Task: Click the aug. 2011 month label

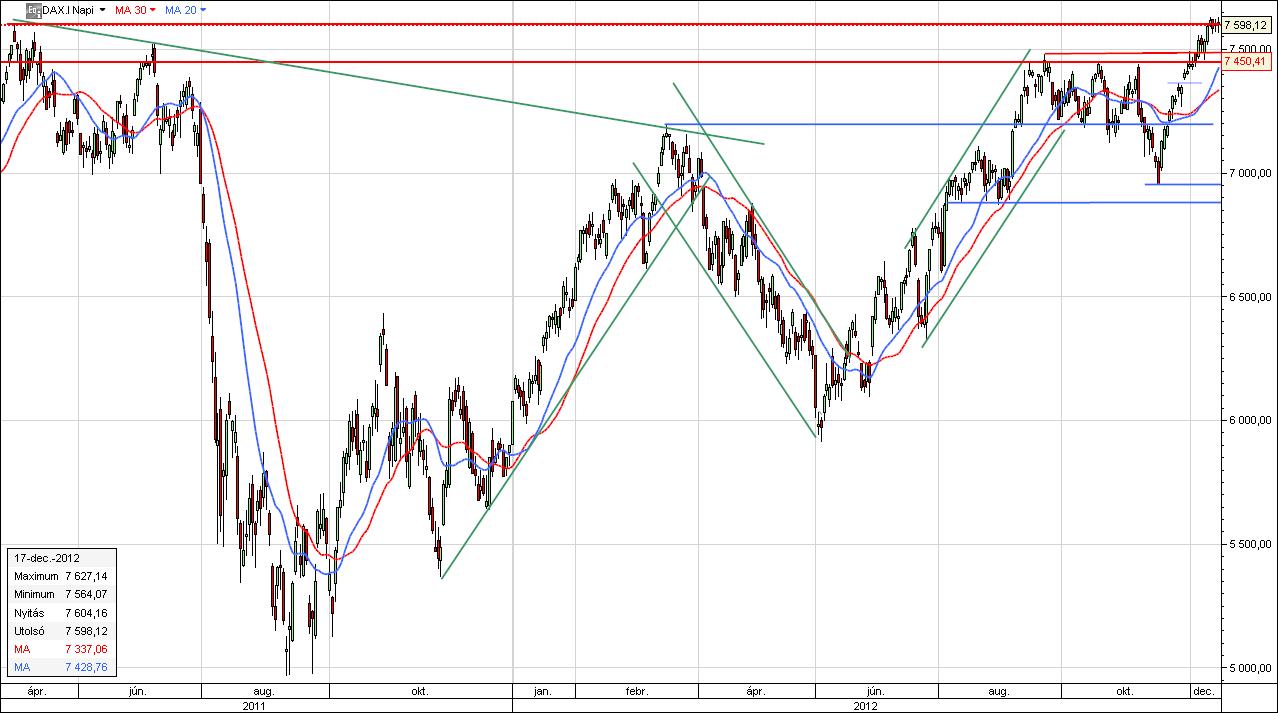Action: click(264, 691)
